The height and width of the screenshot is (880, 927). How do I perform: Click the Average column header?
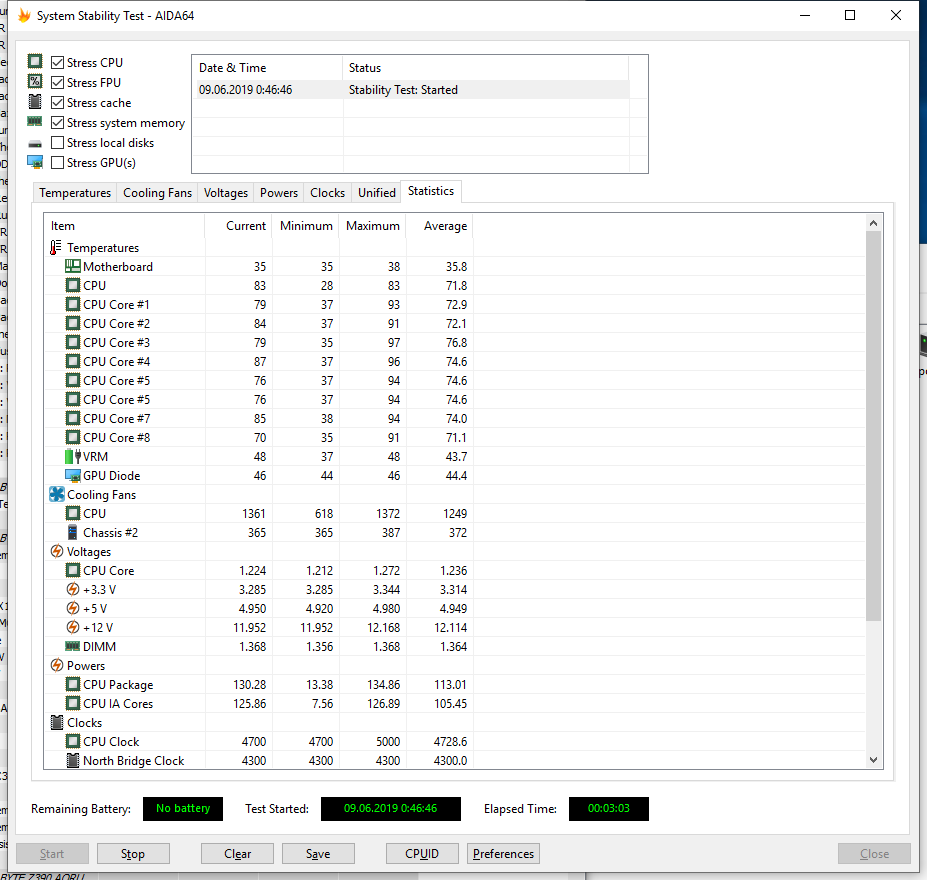pyautogui.click(x=439, y=226)
